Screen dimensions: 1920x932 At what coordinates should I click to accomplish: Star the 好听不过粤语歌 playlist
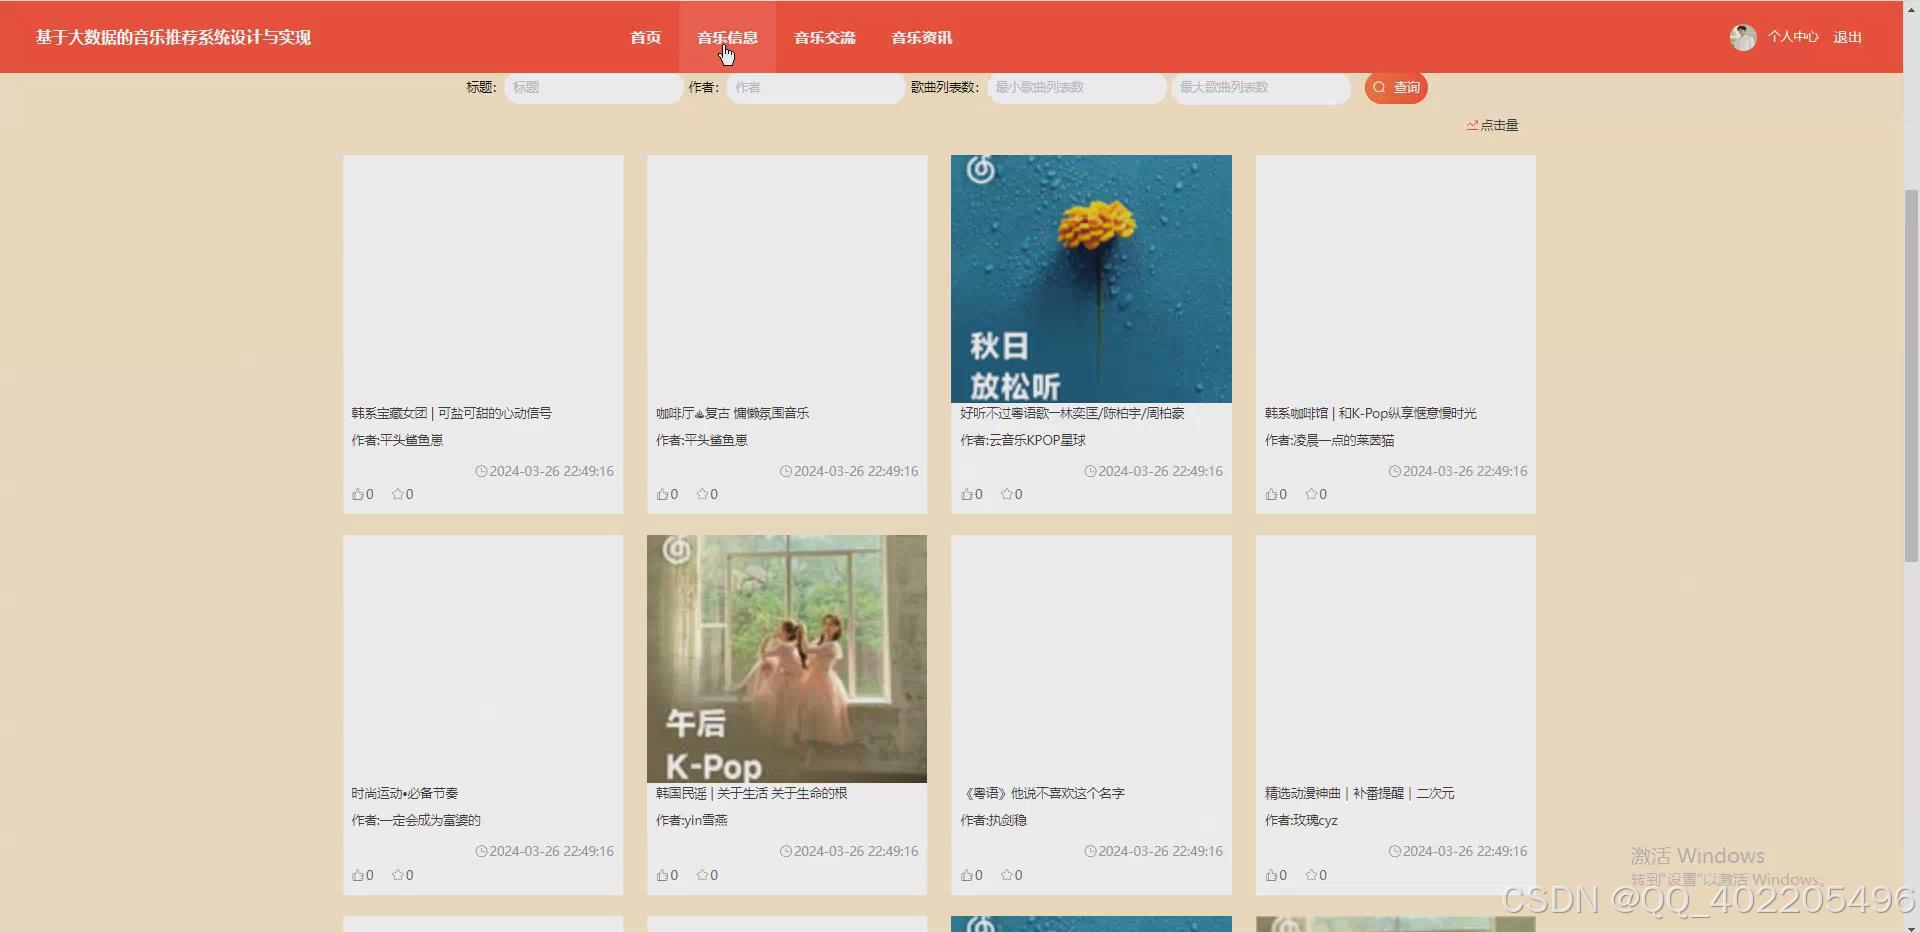coord(1011,494)
